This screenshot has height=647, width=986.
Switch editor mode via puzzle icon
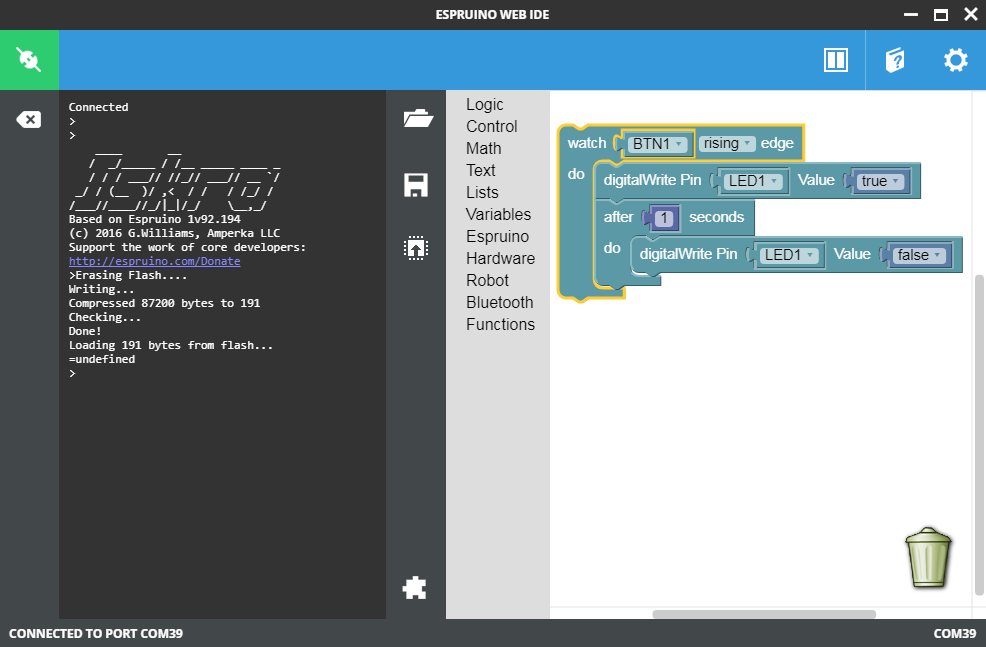[x=416, y=588]
